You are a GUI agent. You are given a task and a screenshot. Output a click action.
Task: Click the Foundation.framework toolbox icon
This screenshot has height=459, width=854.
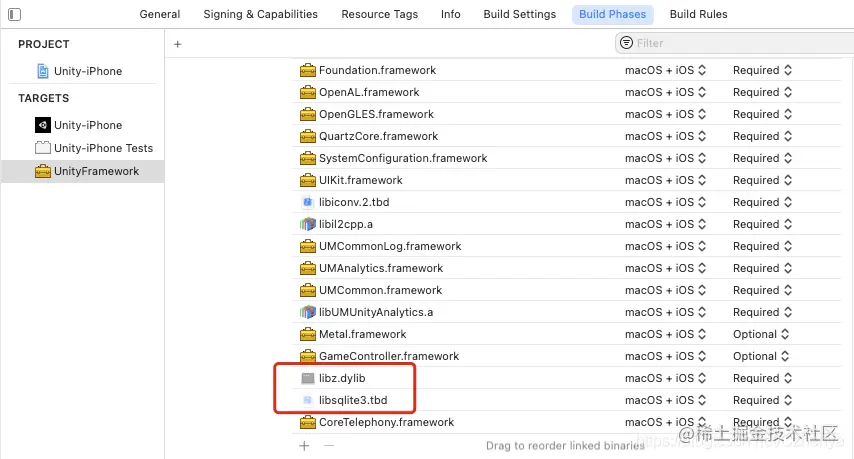pos(308,70)
